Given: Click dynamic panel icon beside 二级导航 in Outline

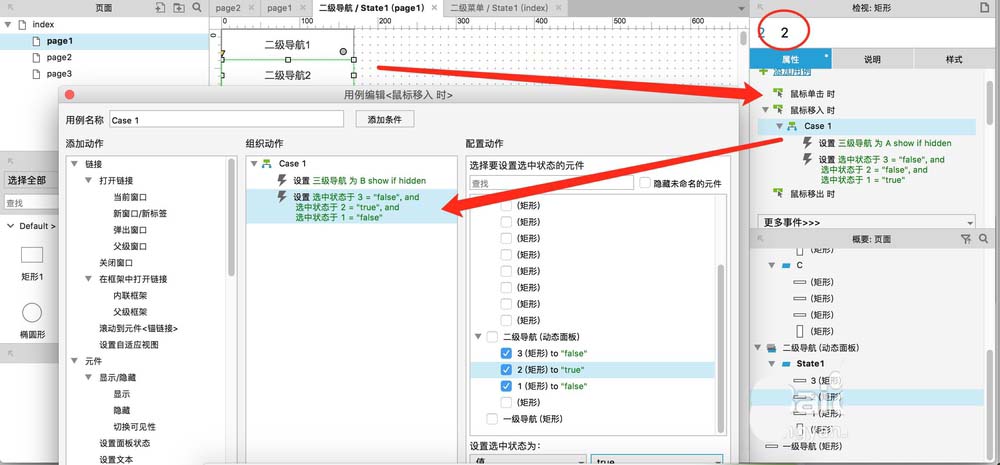Looking at the screenshot, I should coord(772,348).
